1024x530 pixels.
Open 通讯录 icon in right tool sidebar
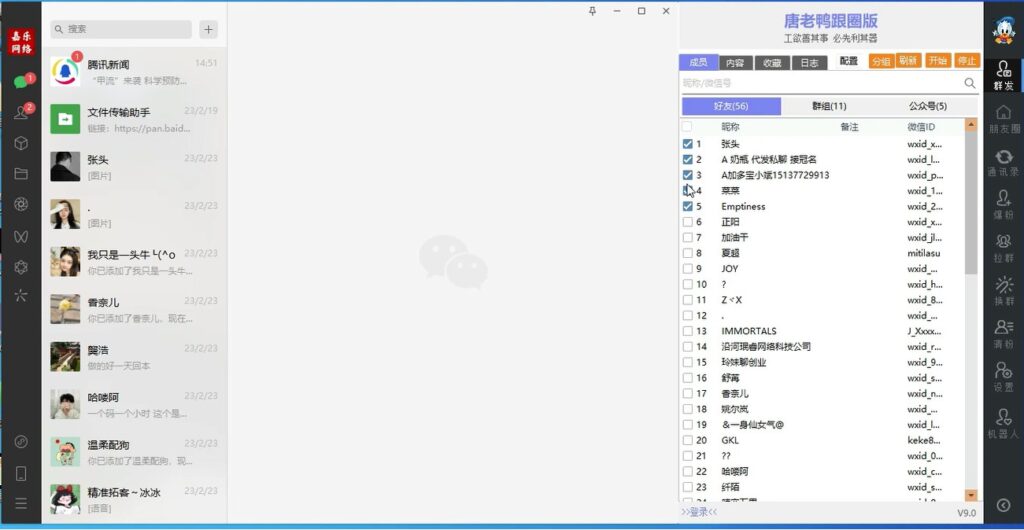(1004, 163)
